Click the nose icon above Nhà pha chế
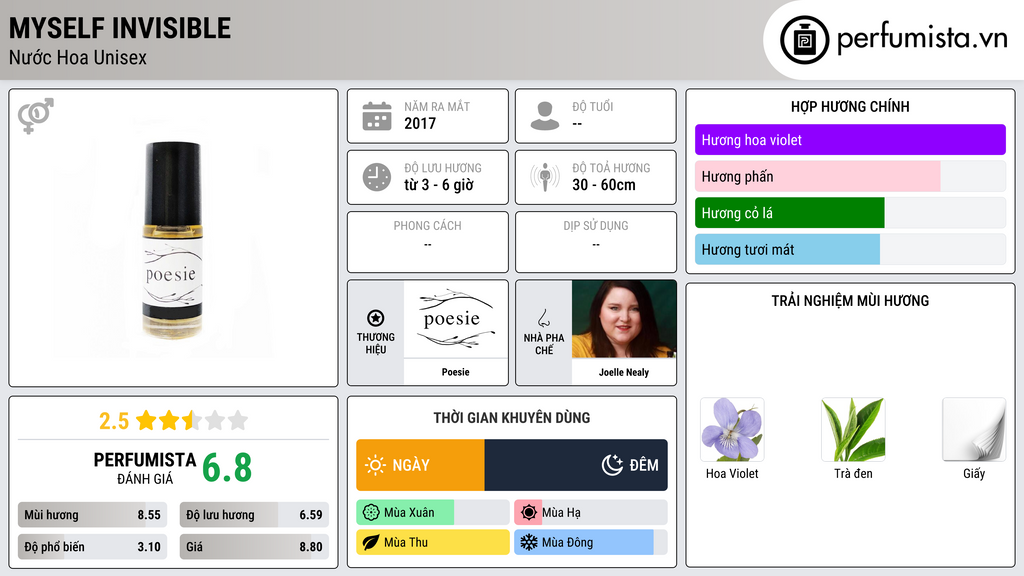This screenshot has width=1024, height=576. click(543, 318)
